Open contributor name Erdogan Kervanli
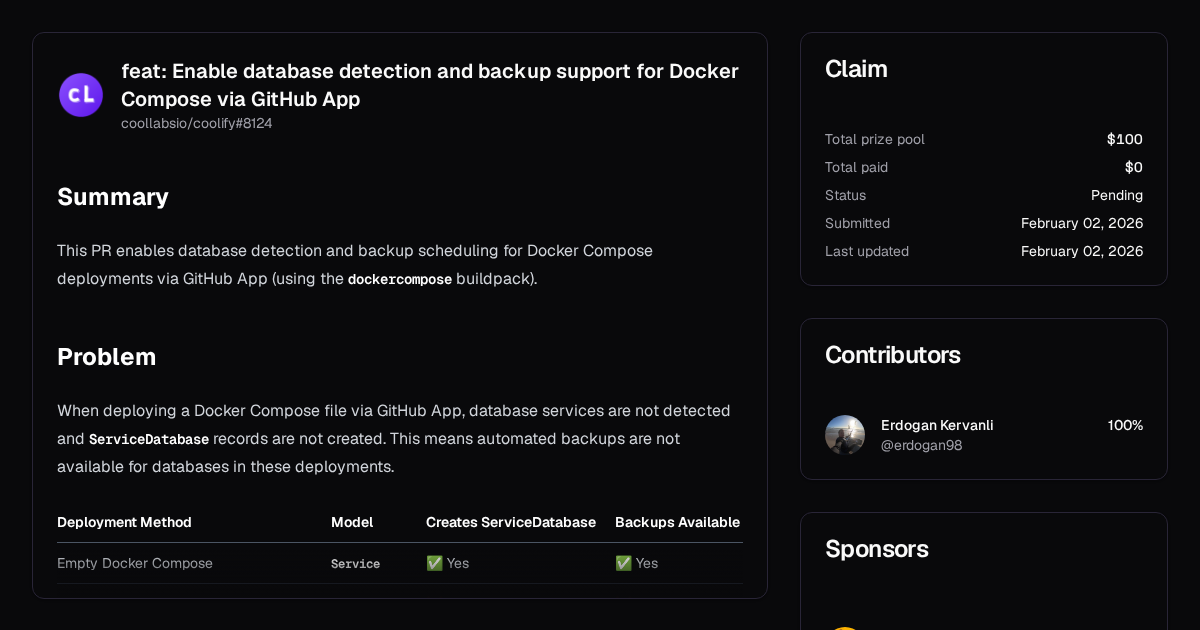The image size is (1200, 630). pos(937,425)
